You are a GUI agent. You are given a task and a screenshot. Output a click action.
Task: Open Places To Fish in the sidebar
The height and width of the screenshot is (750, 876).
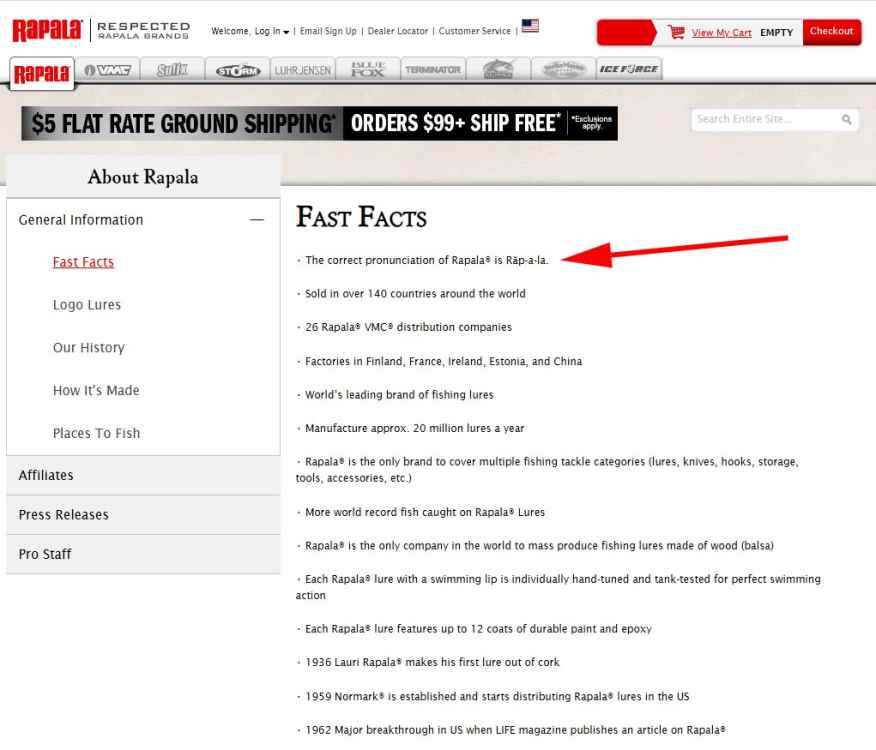tap(96, 433)
